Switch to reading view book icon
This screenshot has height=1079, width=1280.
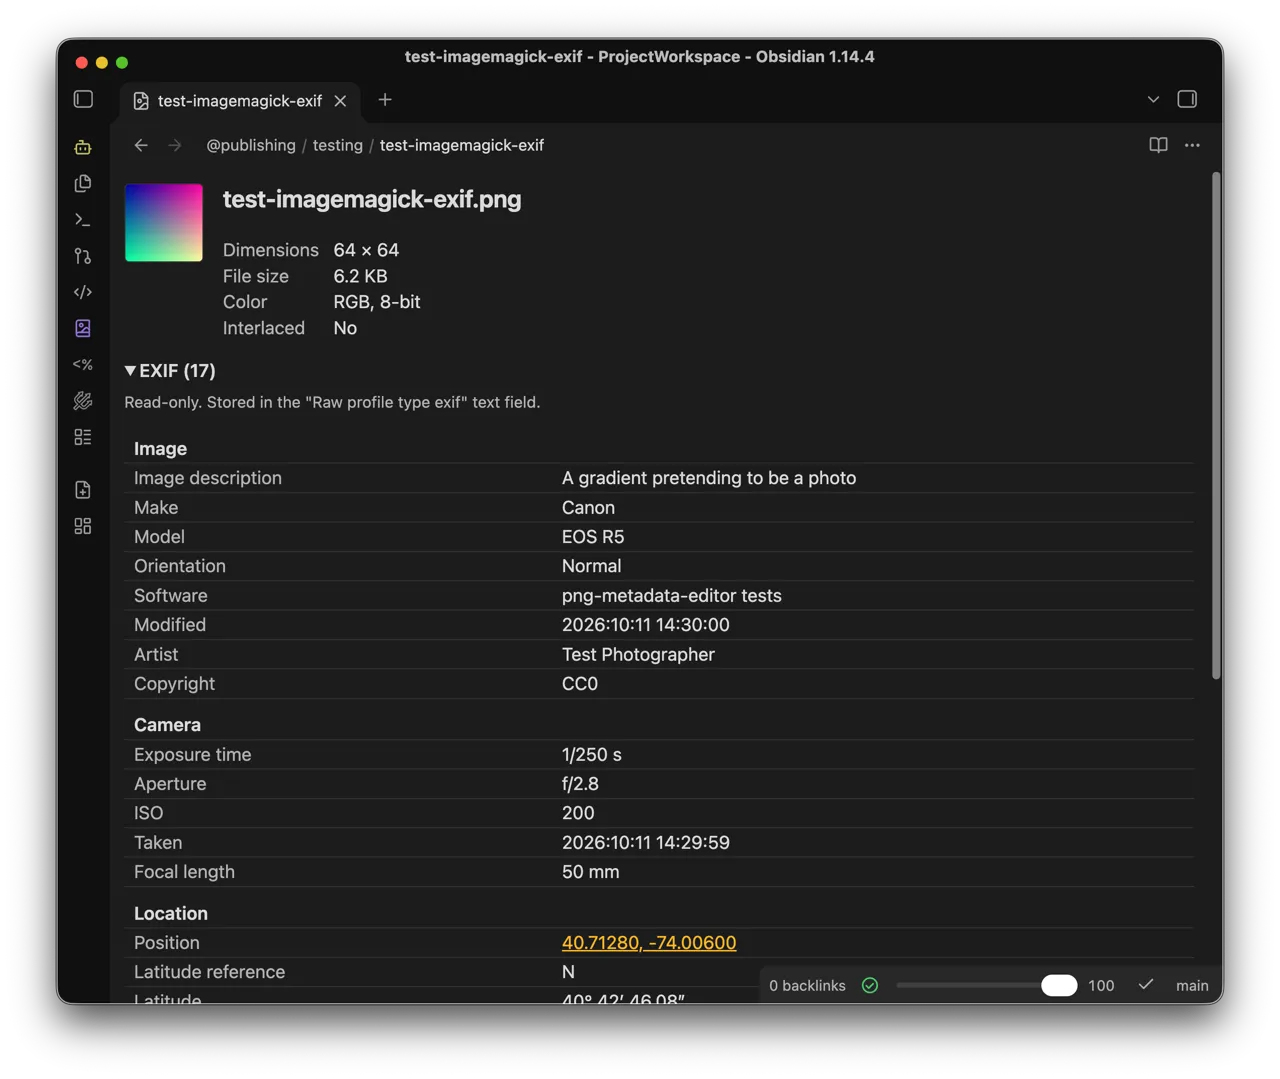pyautogui.click(x=1158, y=145)
